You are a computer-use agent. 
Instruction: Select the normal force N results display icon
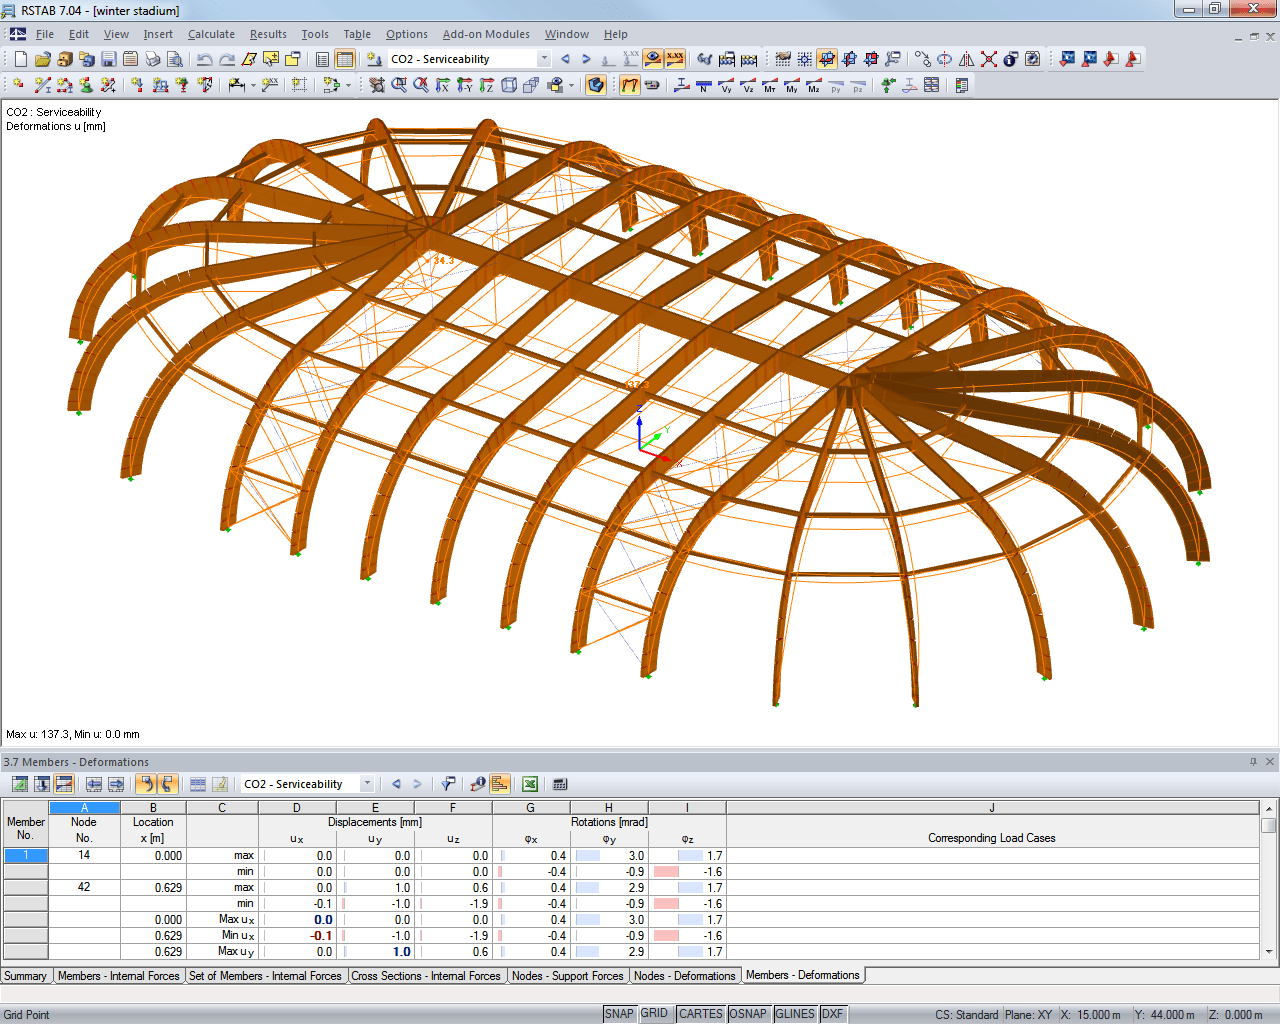[x=702, y=85]
